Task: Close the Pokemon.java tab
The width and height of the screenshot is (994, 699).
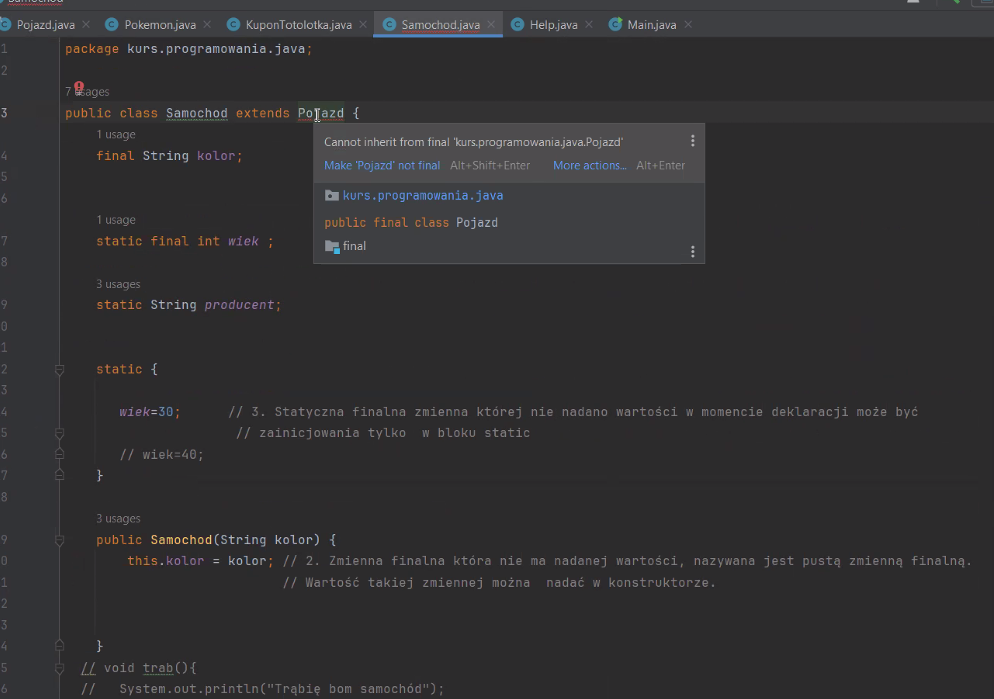Action: coord(206,24)
